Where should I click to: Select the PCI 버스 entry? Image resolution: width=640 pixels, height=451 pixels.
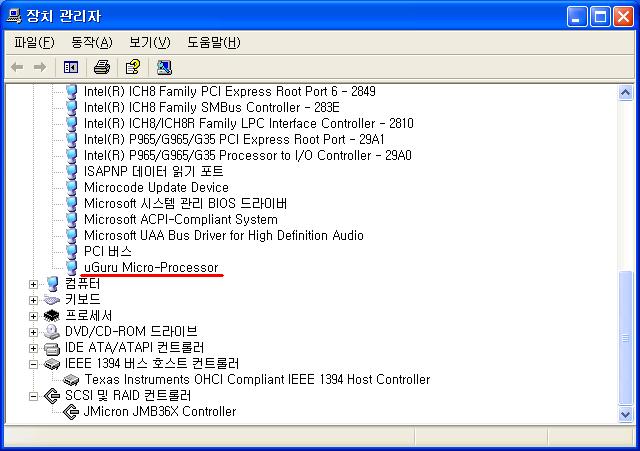pyautogui.click(x=108, y=251)
